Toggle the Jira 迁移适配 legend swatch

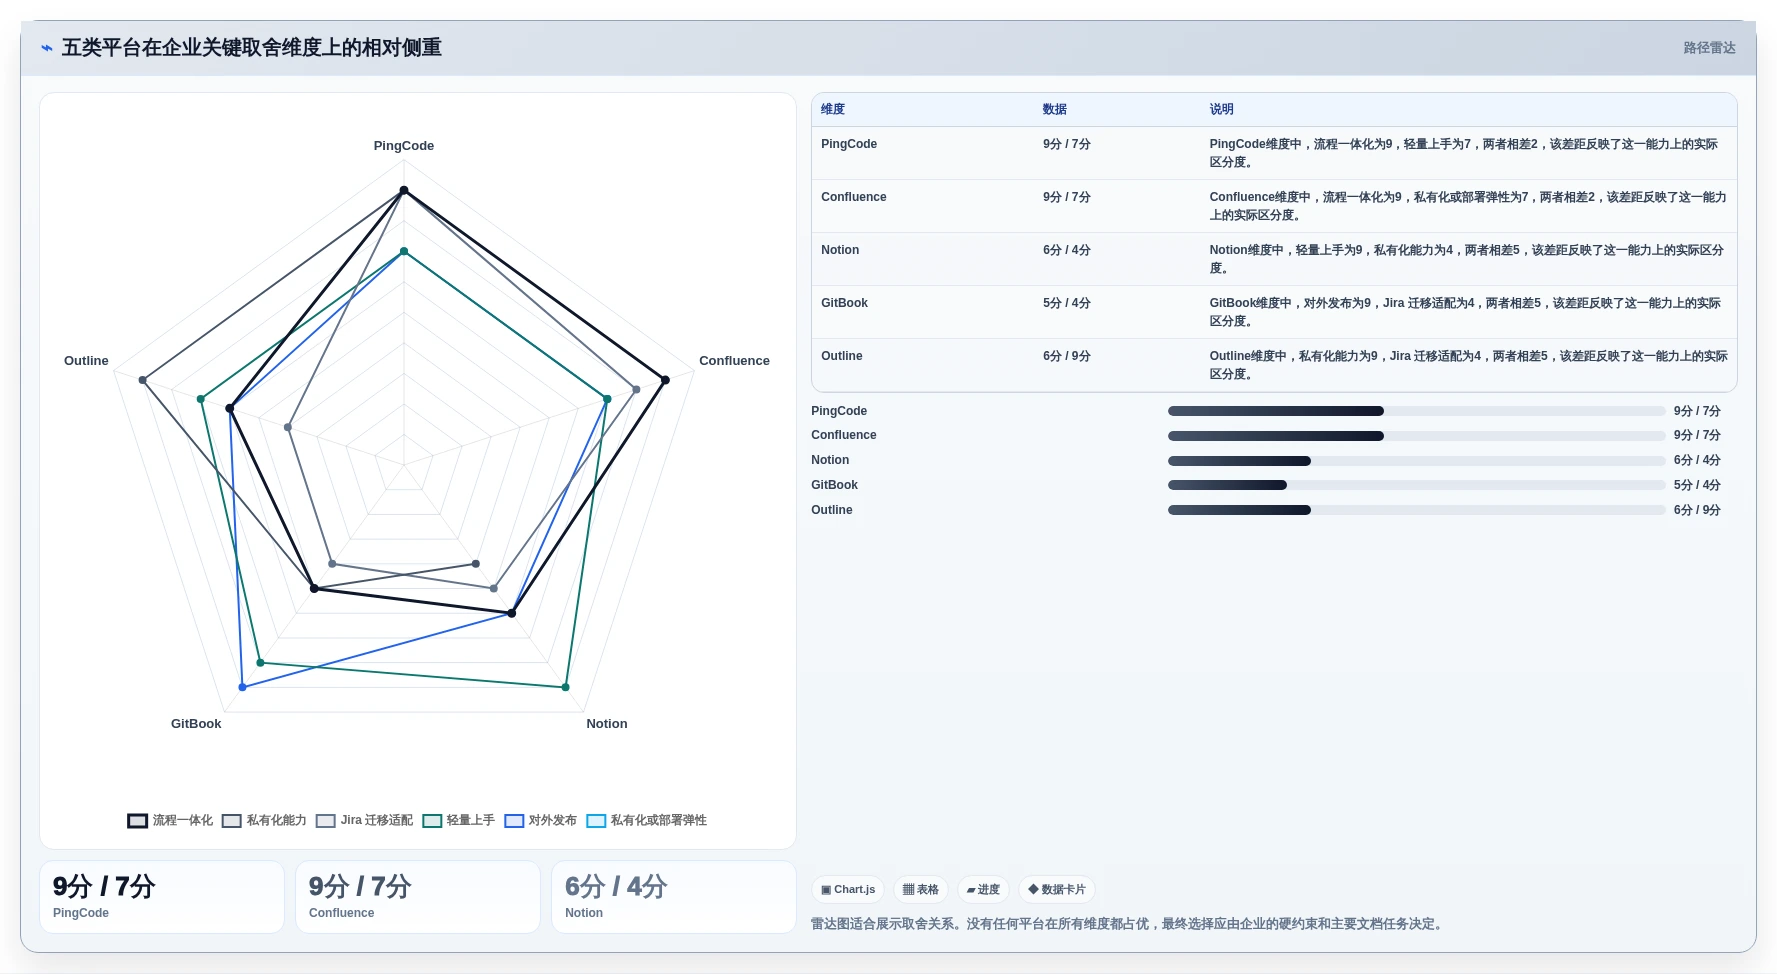[326, 821]
